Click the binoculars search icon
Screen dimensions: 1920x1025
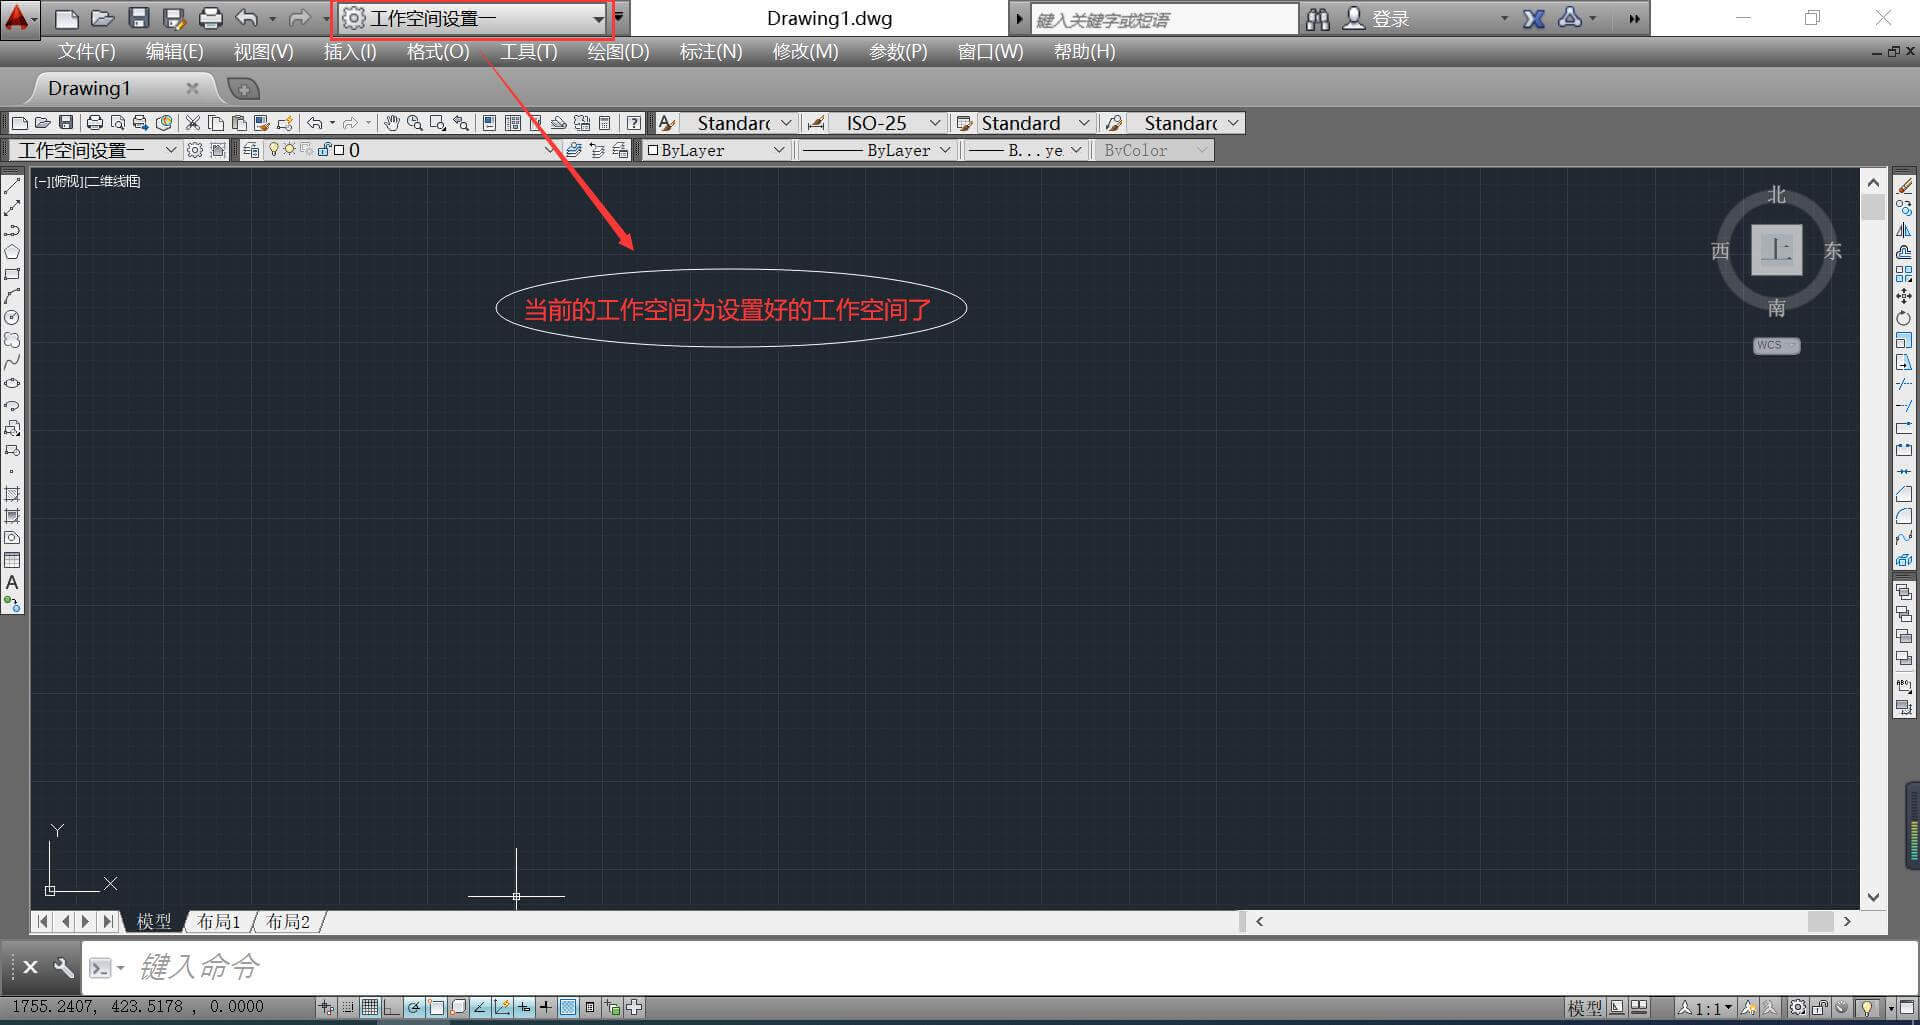click(1318, 18)
